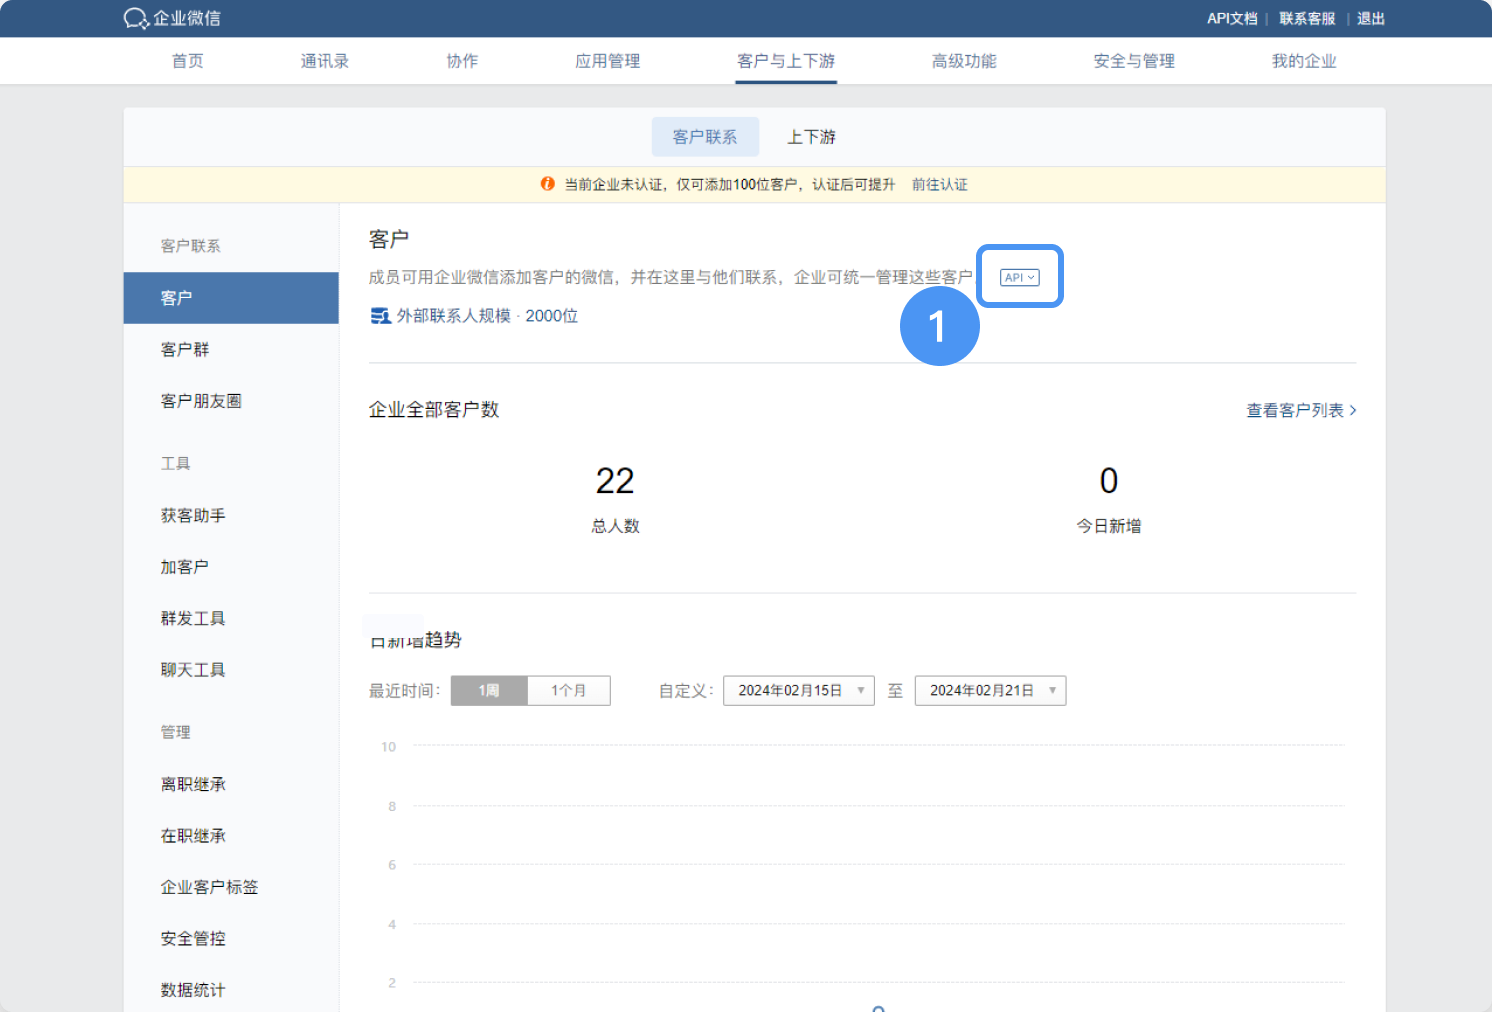Open the 通讯录 navigation tab
This screenshot has height=1012, width=1492.
coord(325,61)
